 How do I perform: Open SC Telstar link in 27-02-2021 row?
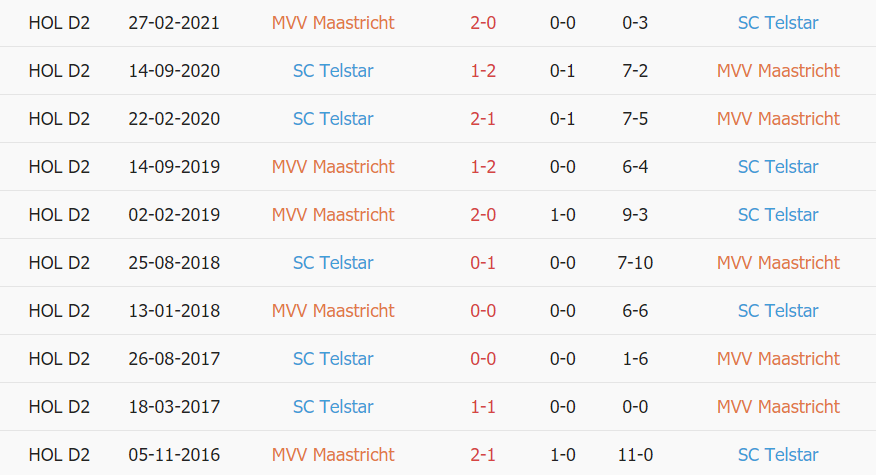coord(778,23)
